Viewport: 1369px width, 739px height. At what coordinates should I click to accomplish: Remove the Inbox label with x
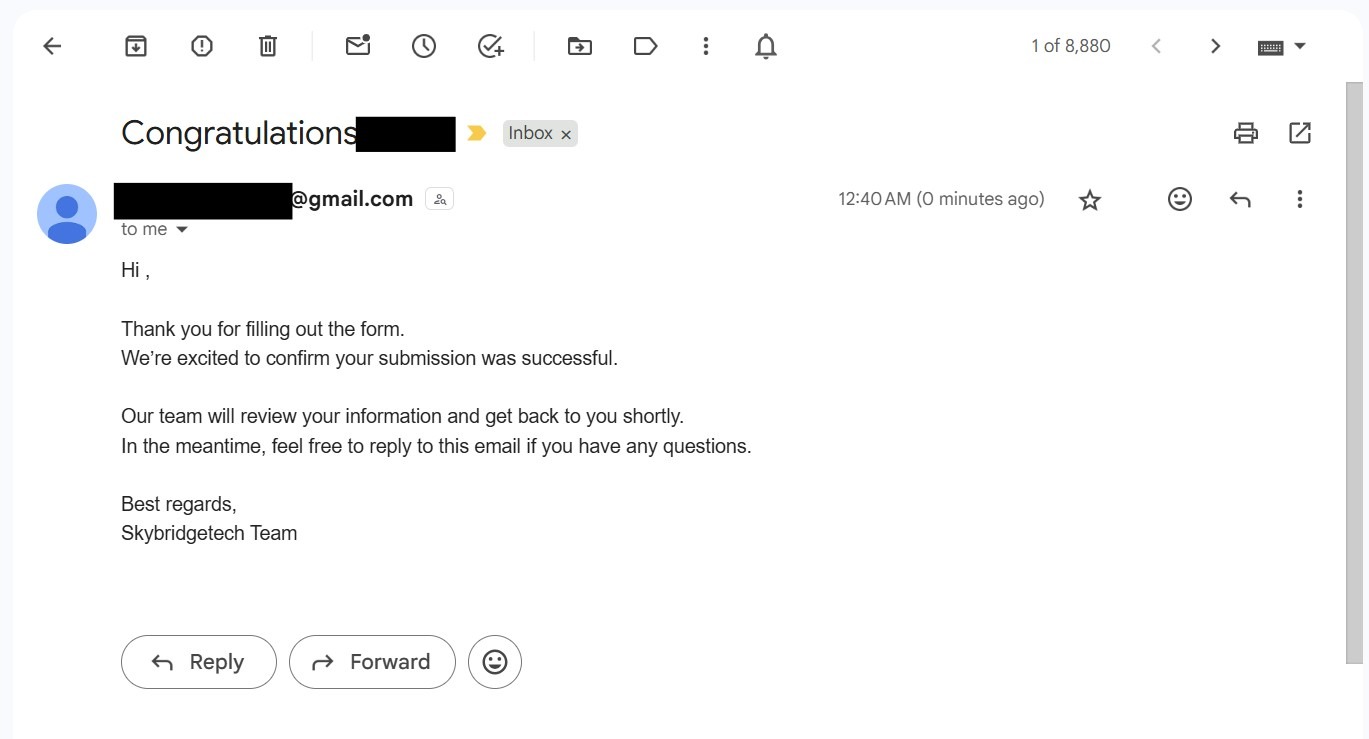pos(566,134)
